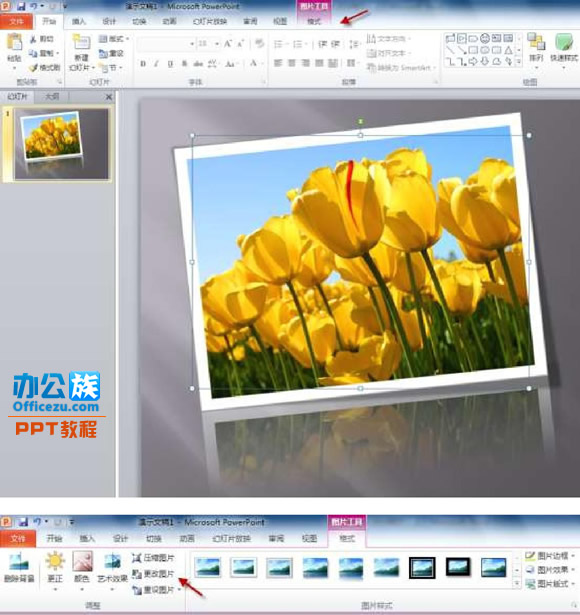Select Format Painter (格式刷) tool
Viewport: 580px width, 615px height.
[x=45, y=67]
